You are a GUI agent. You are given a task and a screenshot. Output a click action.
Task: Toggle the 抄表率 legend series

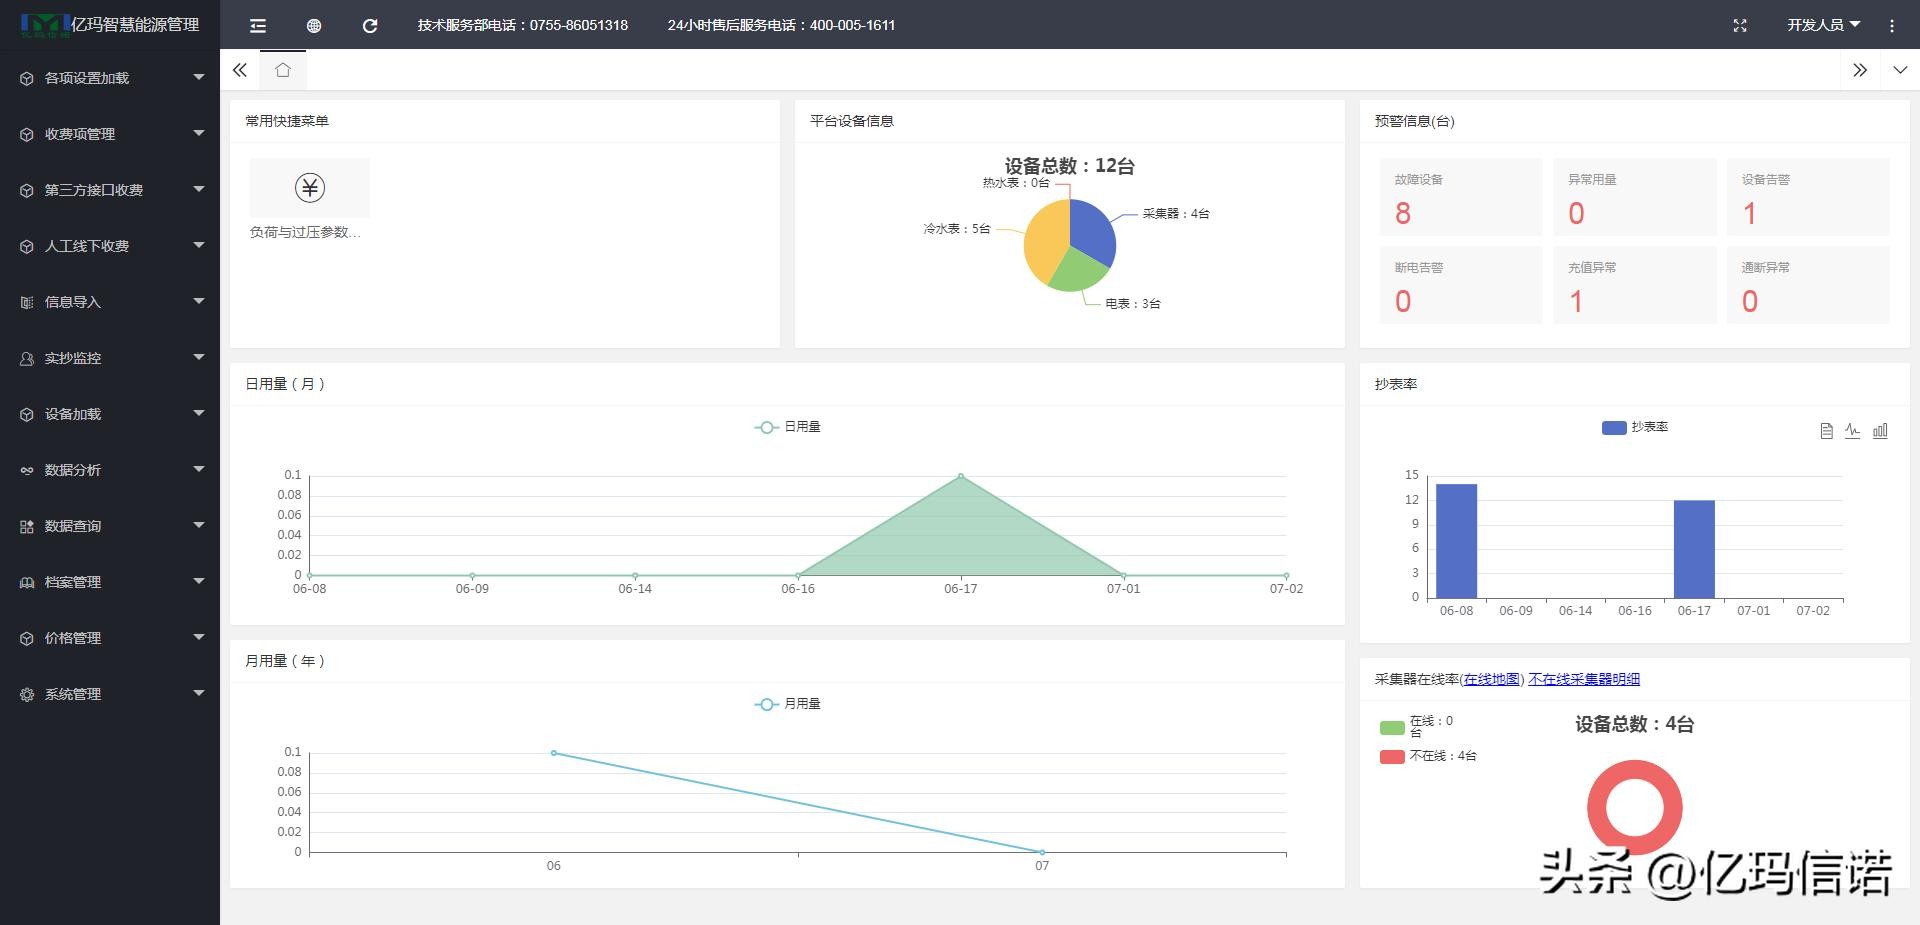pyautogui.click(x=1634, y=427)
